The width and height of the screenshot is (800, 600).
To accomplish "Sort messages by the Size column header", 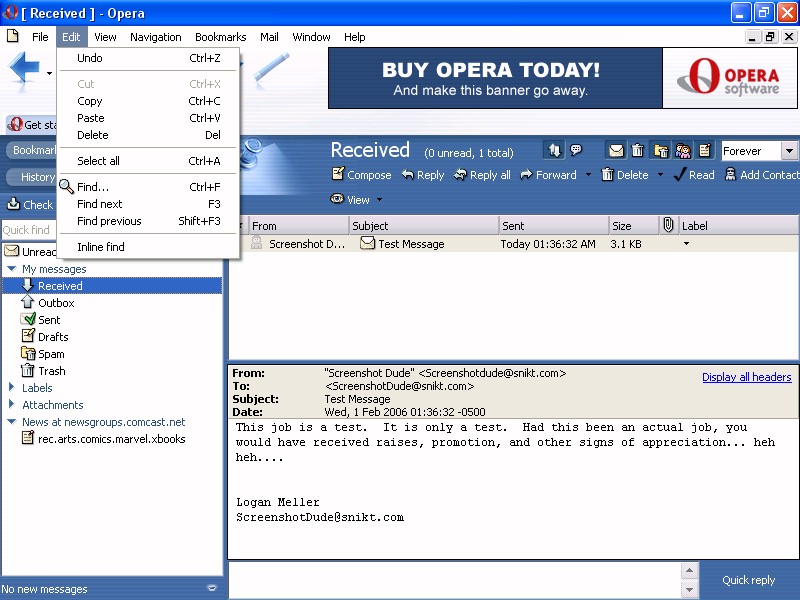I will pyautogui.click(x=634, y=226).
